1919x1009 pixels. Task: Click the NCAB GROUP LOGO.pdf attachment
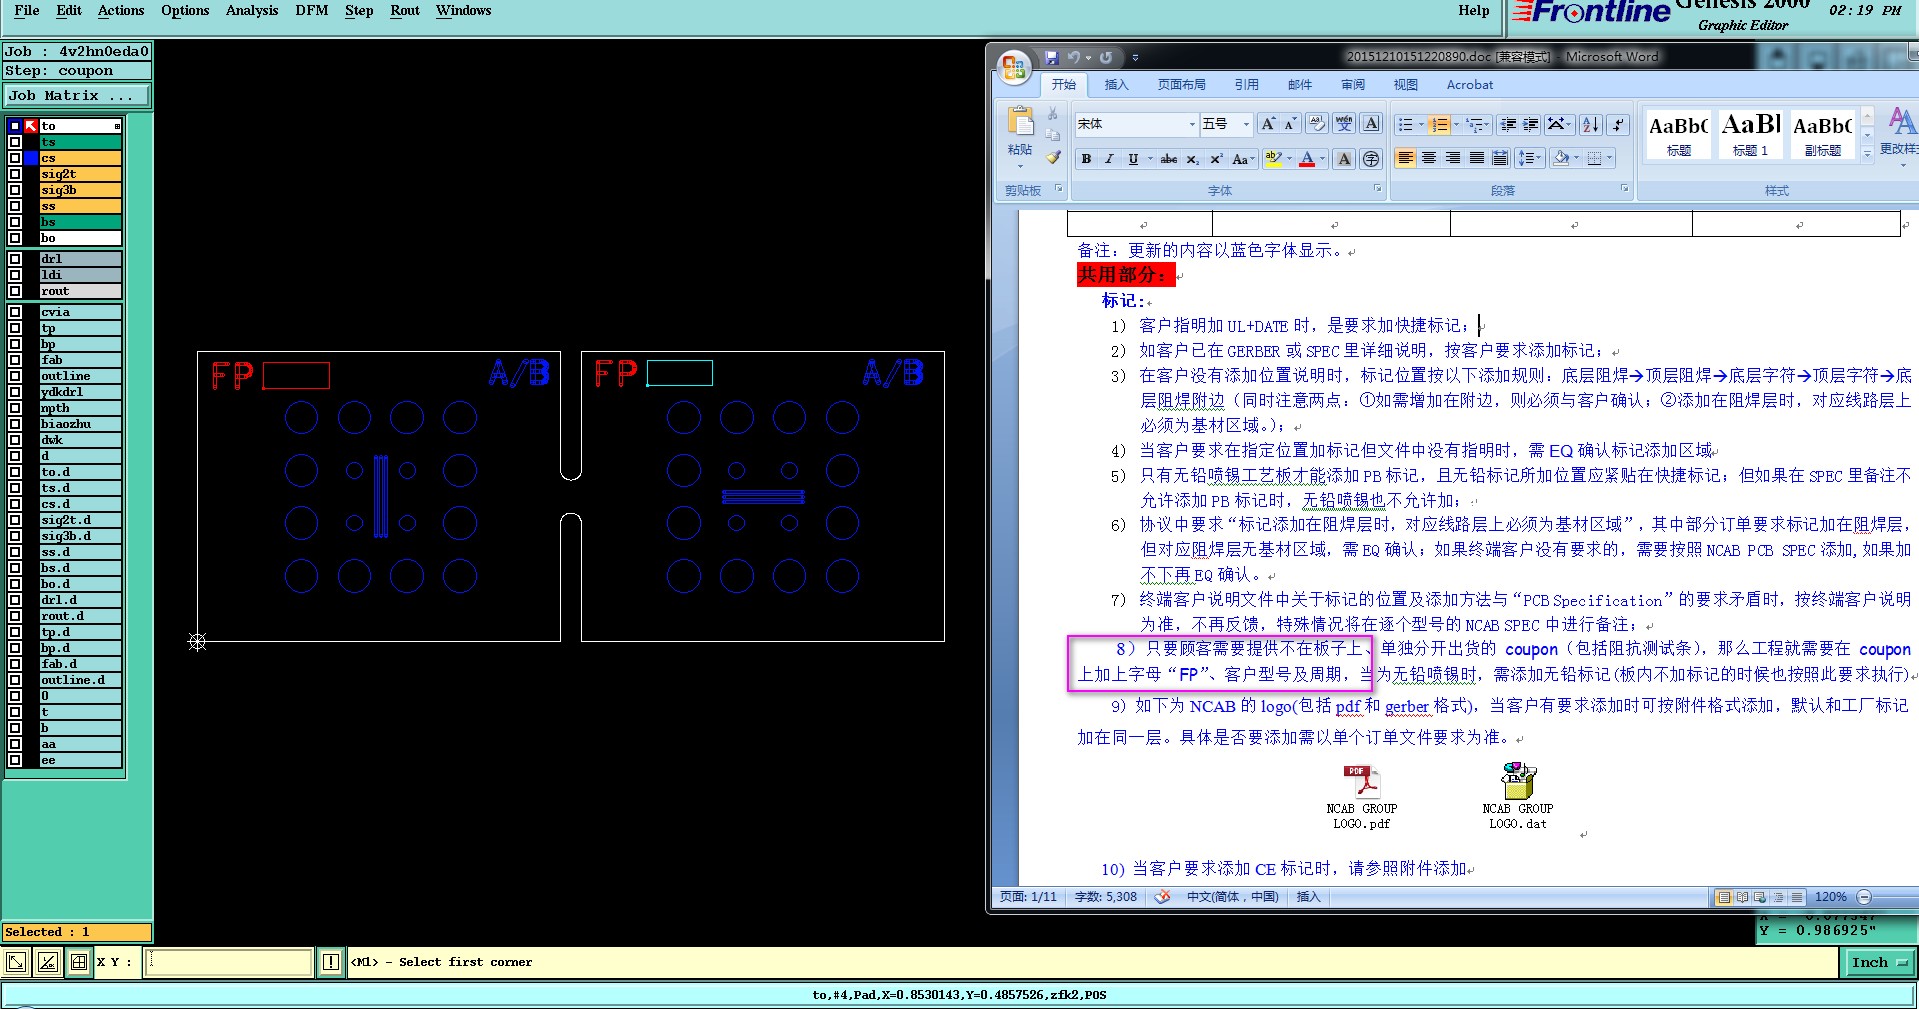[x=1361, y=797]
